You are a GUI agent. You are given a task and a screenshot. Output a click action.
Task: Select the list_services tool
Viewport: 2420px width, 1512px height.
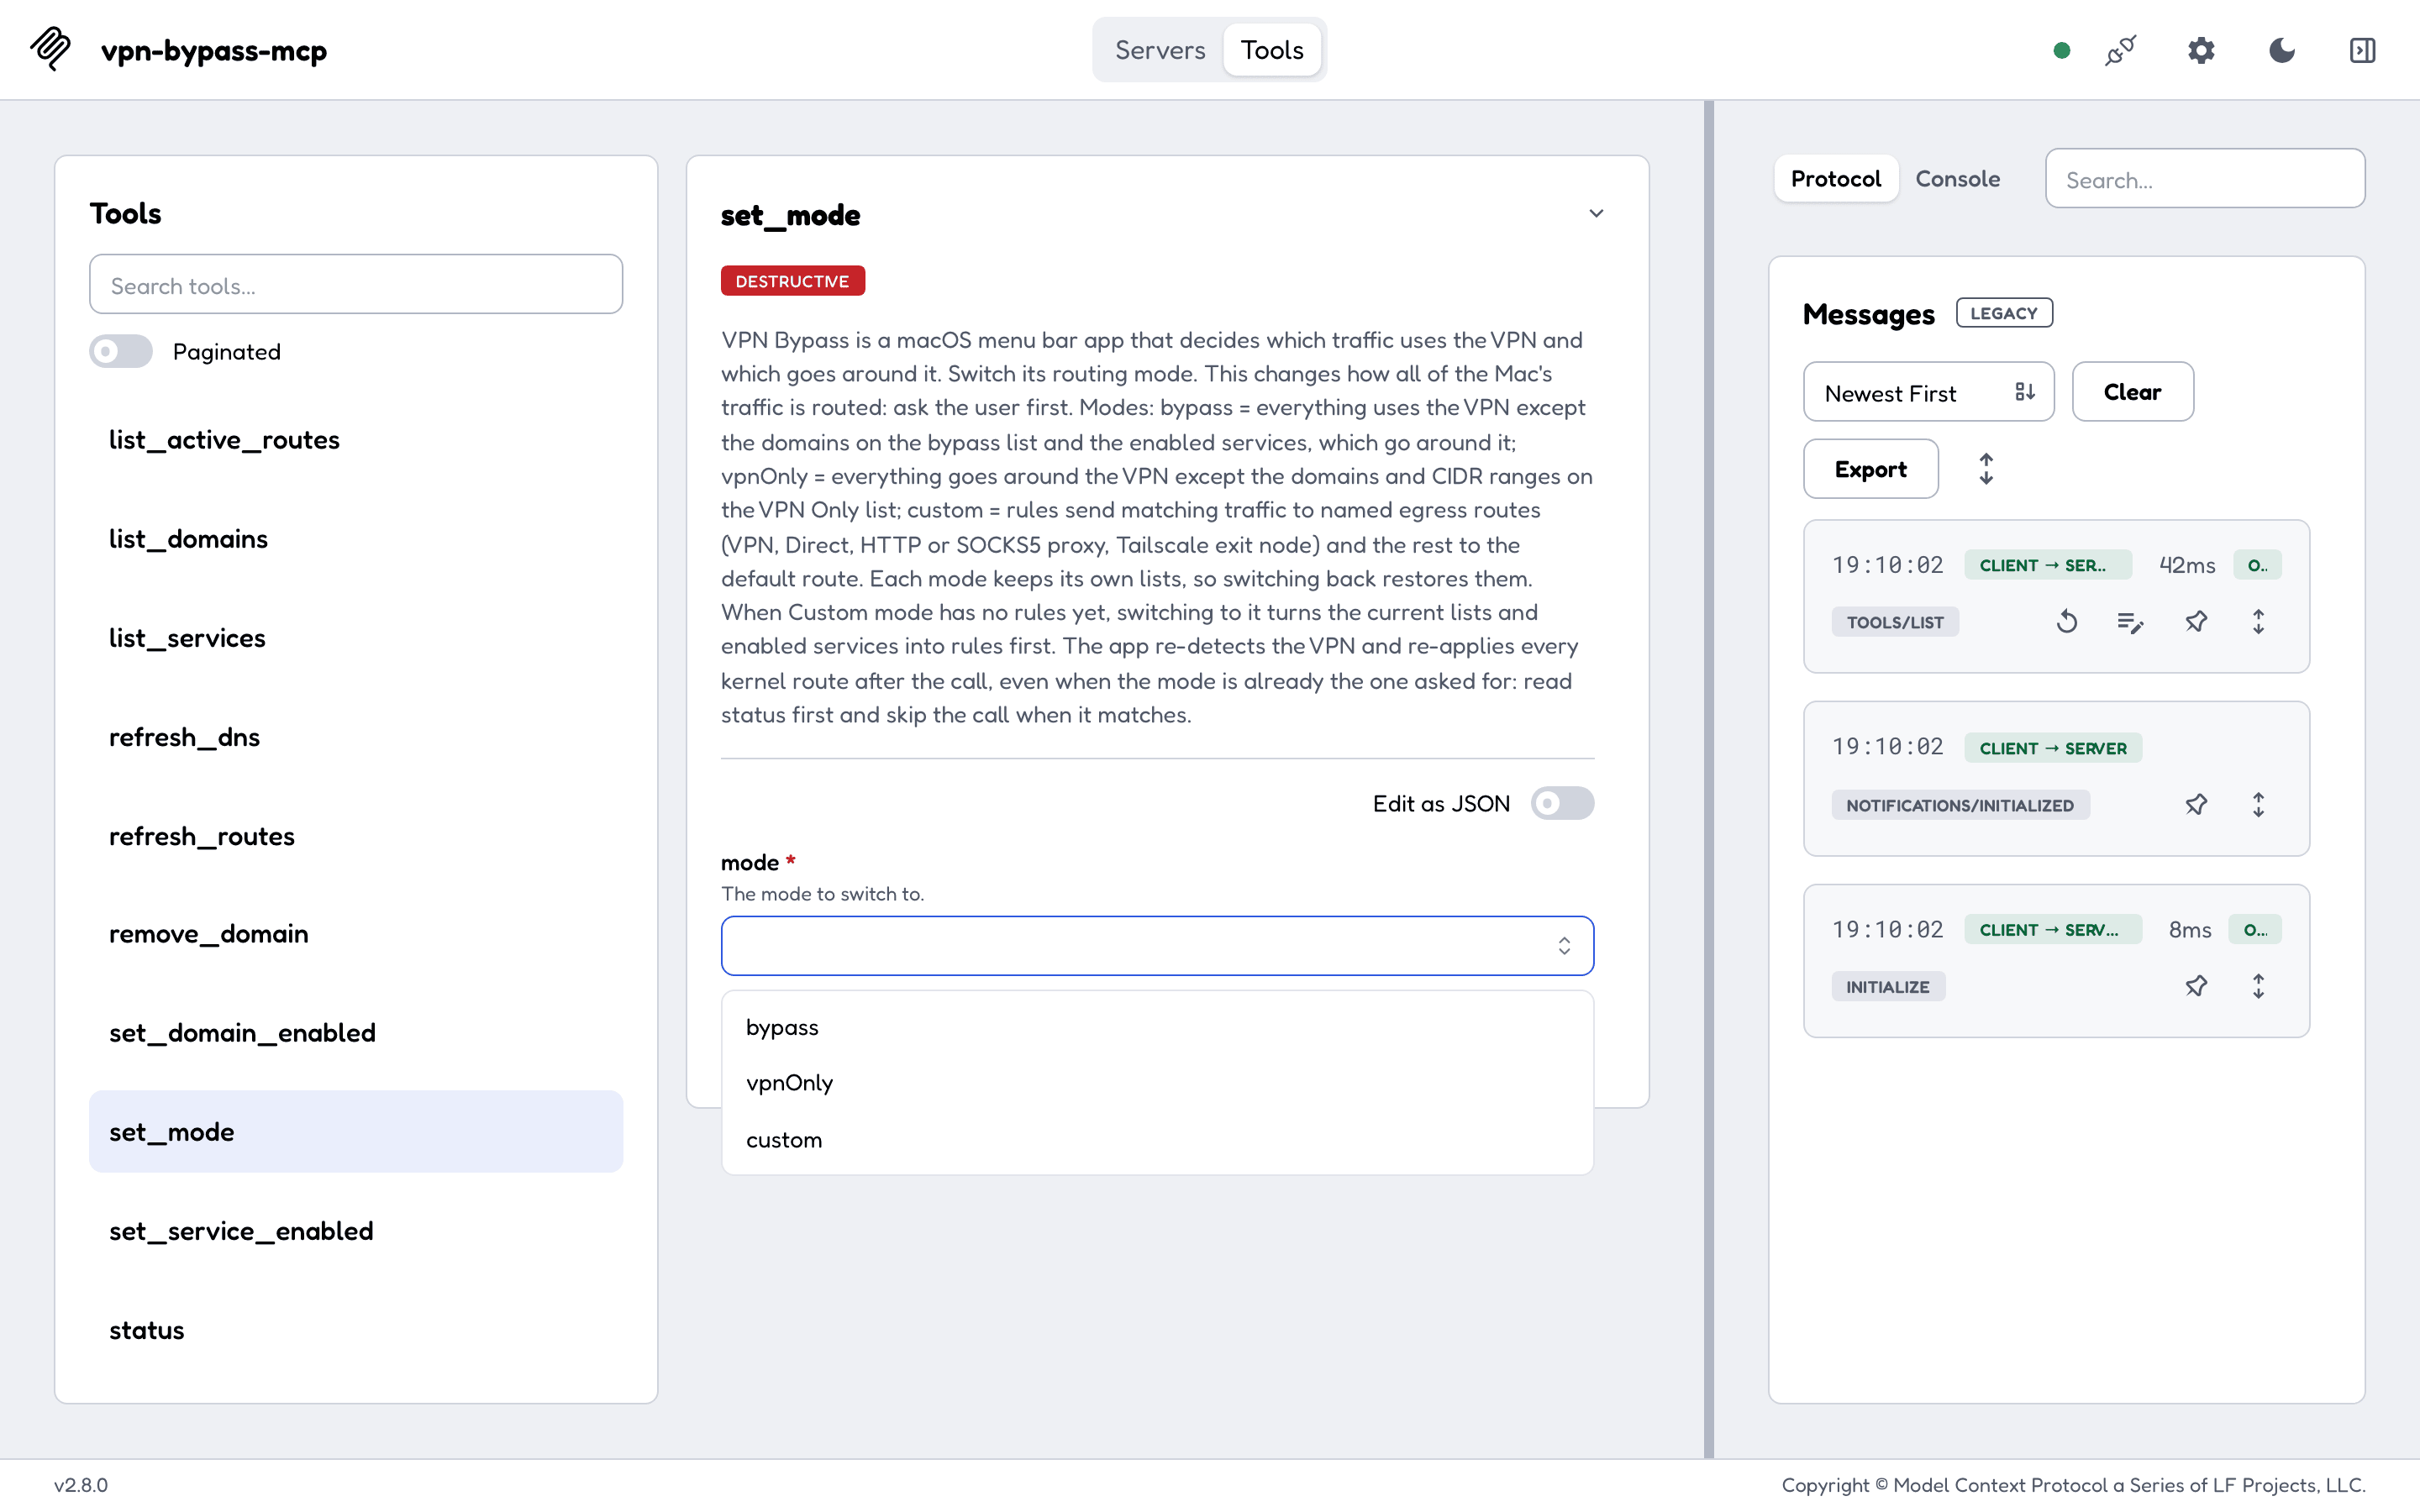click(x=356, y=638)
